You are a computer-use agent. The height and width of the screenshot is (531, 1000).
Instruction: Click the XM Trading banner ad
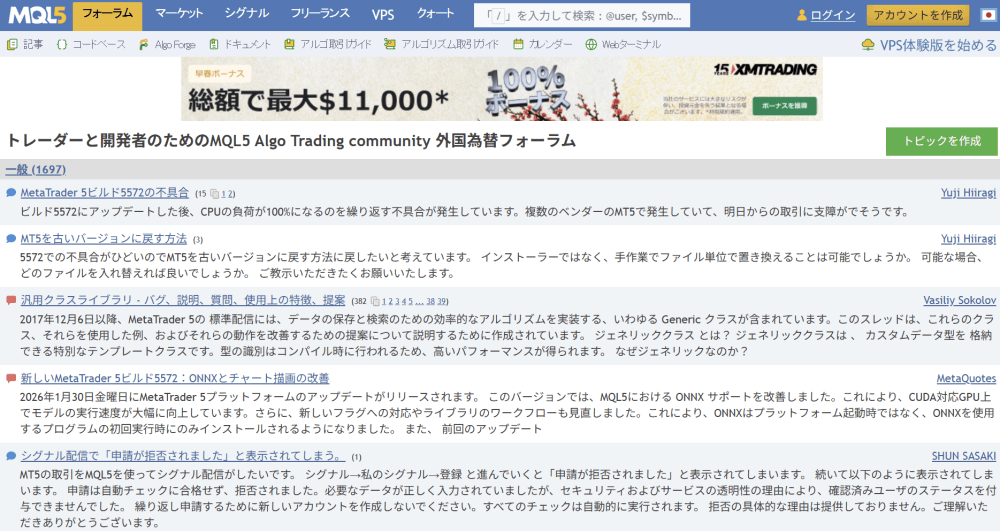pyautogui.click(x=501, y=89)
